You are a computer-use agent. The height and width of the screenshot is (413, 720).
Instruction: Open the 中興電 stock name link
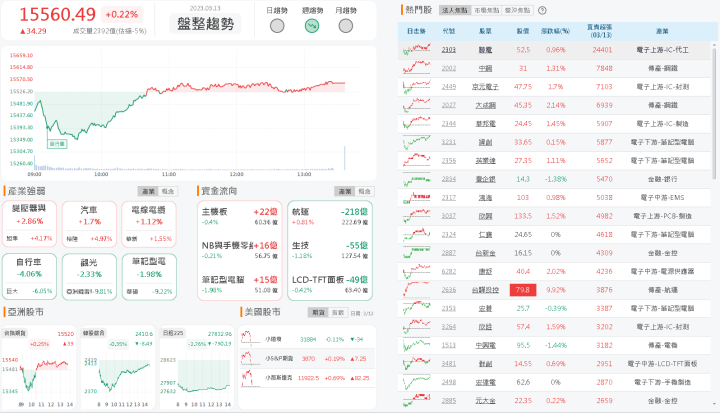pyautogui.click(x=485, y=345)
